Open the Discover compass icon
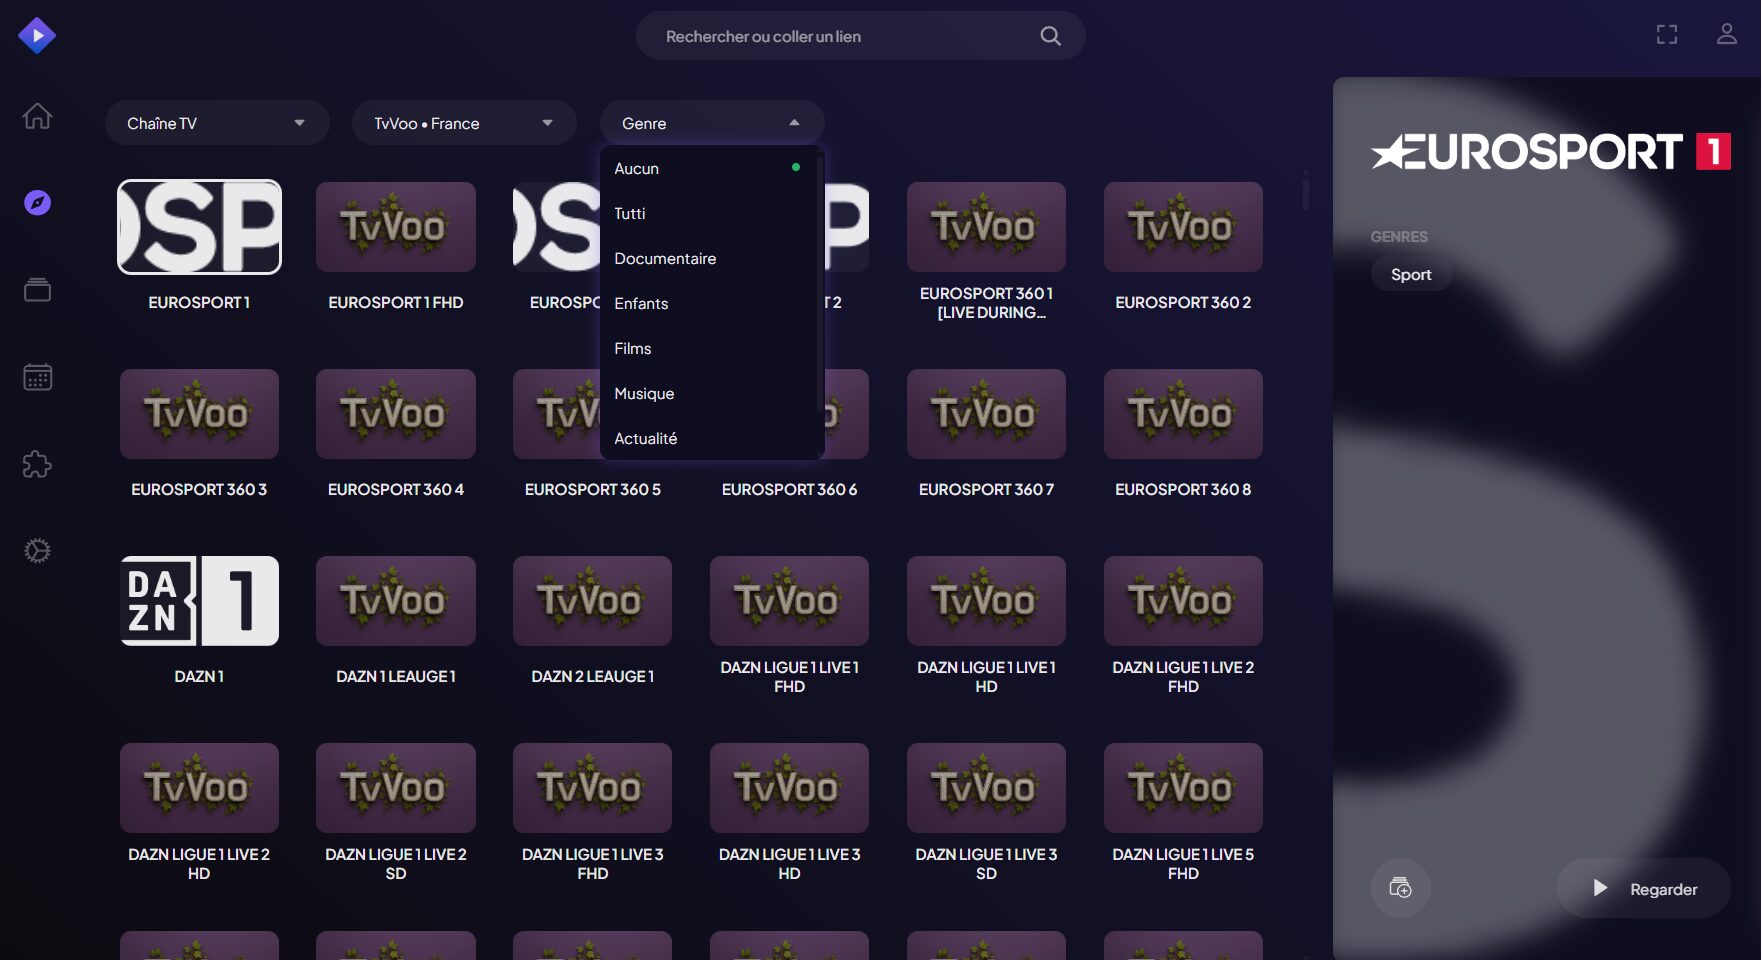 (x=37, y=203)
